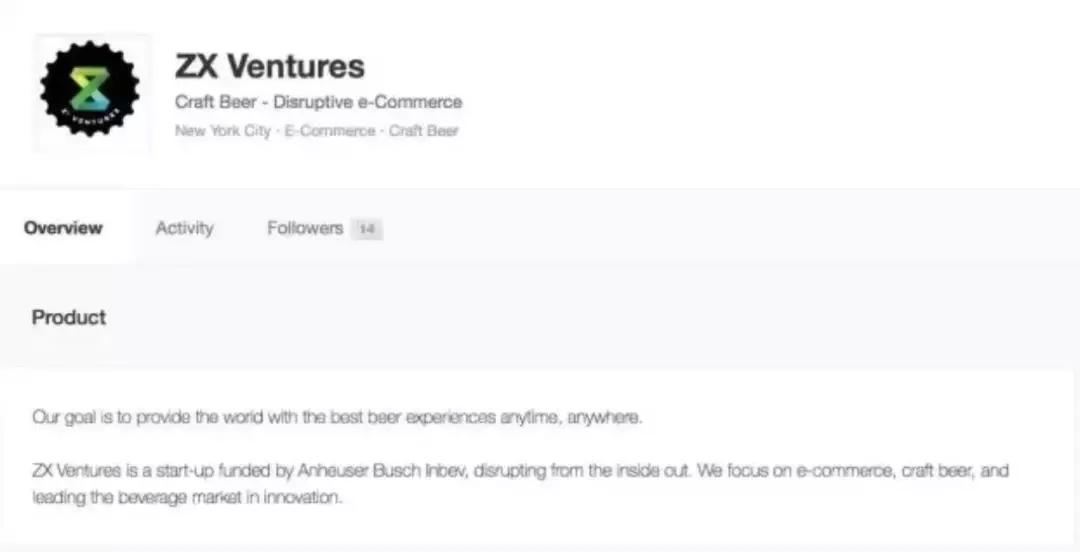Switch to the Overview tab
The image size is (1080, 552).
63,228
